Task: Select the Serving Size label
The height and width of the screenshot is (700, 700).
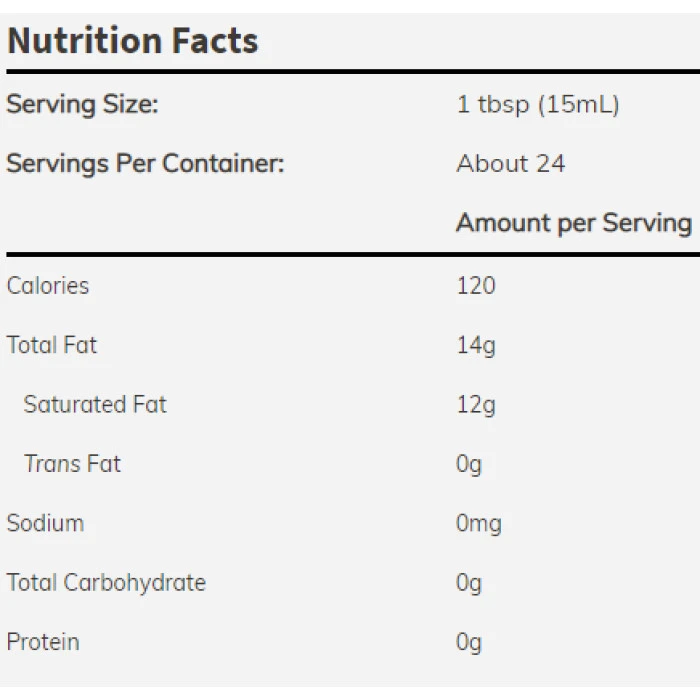Action: (x=82, y=104)
